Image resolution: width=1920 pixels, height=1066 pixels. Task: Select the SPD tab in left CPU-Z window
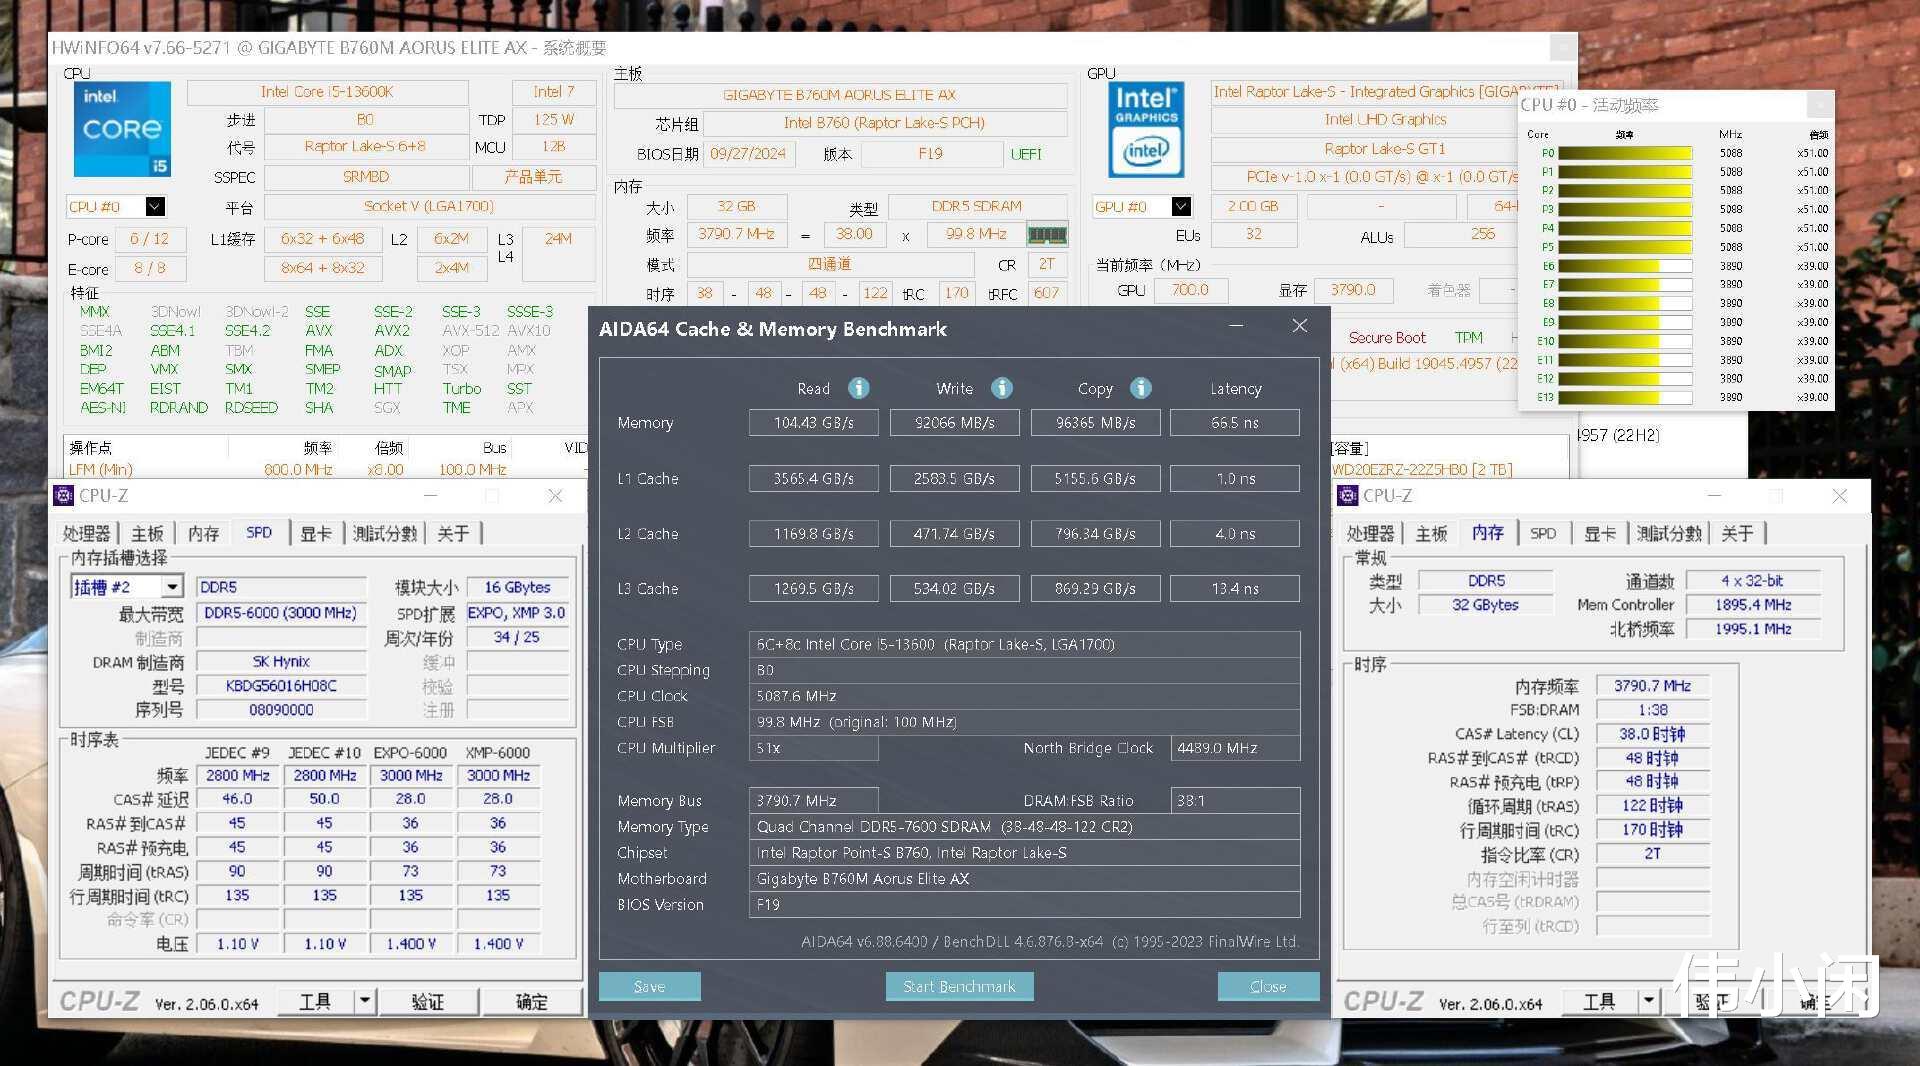point(259,533)
